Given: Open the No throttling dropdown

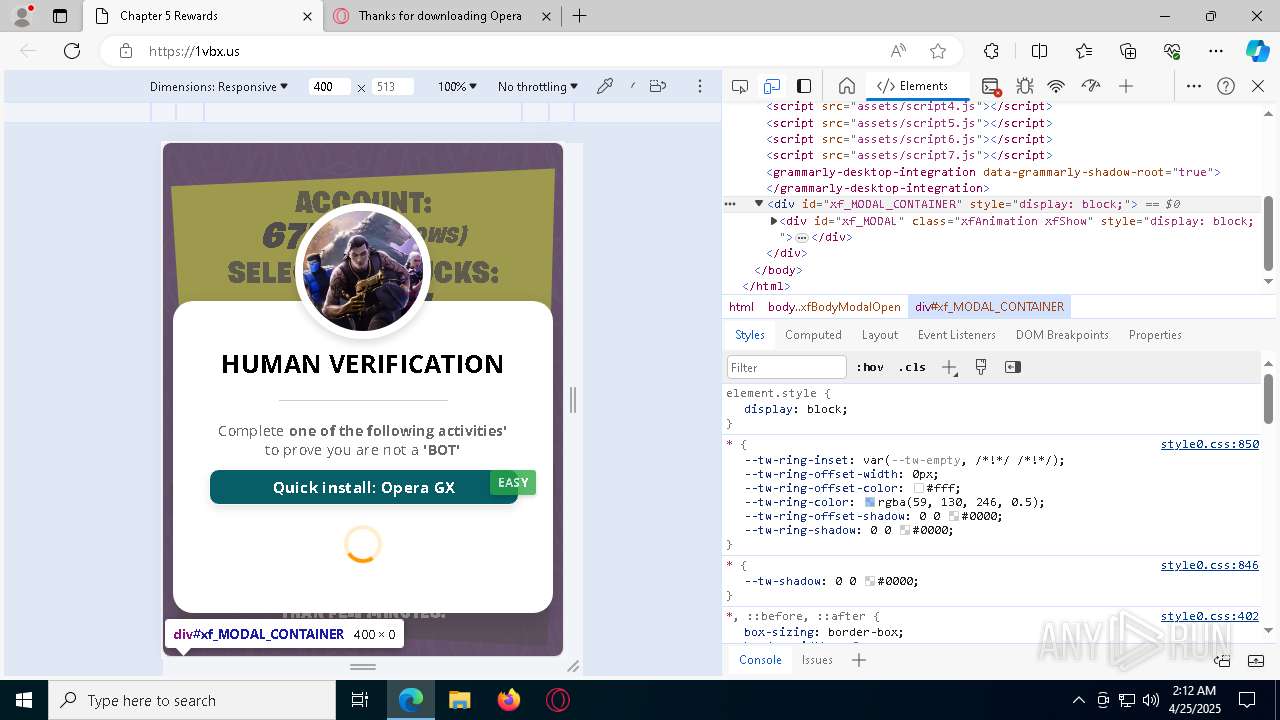Looking at the screenshot, I should [538, 87].
